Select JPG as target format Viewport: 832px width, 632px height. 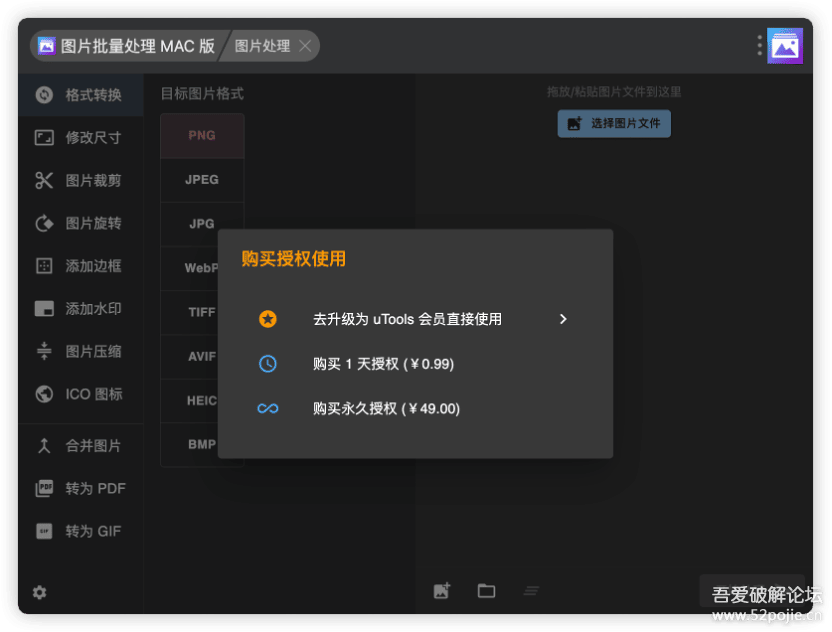coord(202,224)
